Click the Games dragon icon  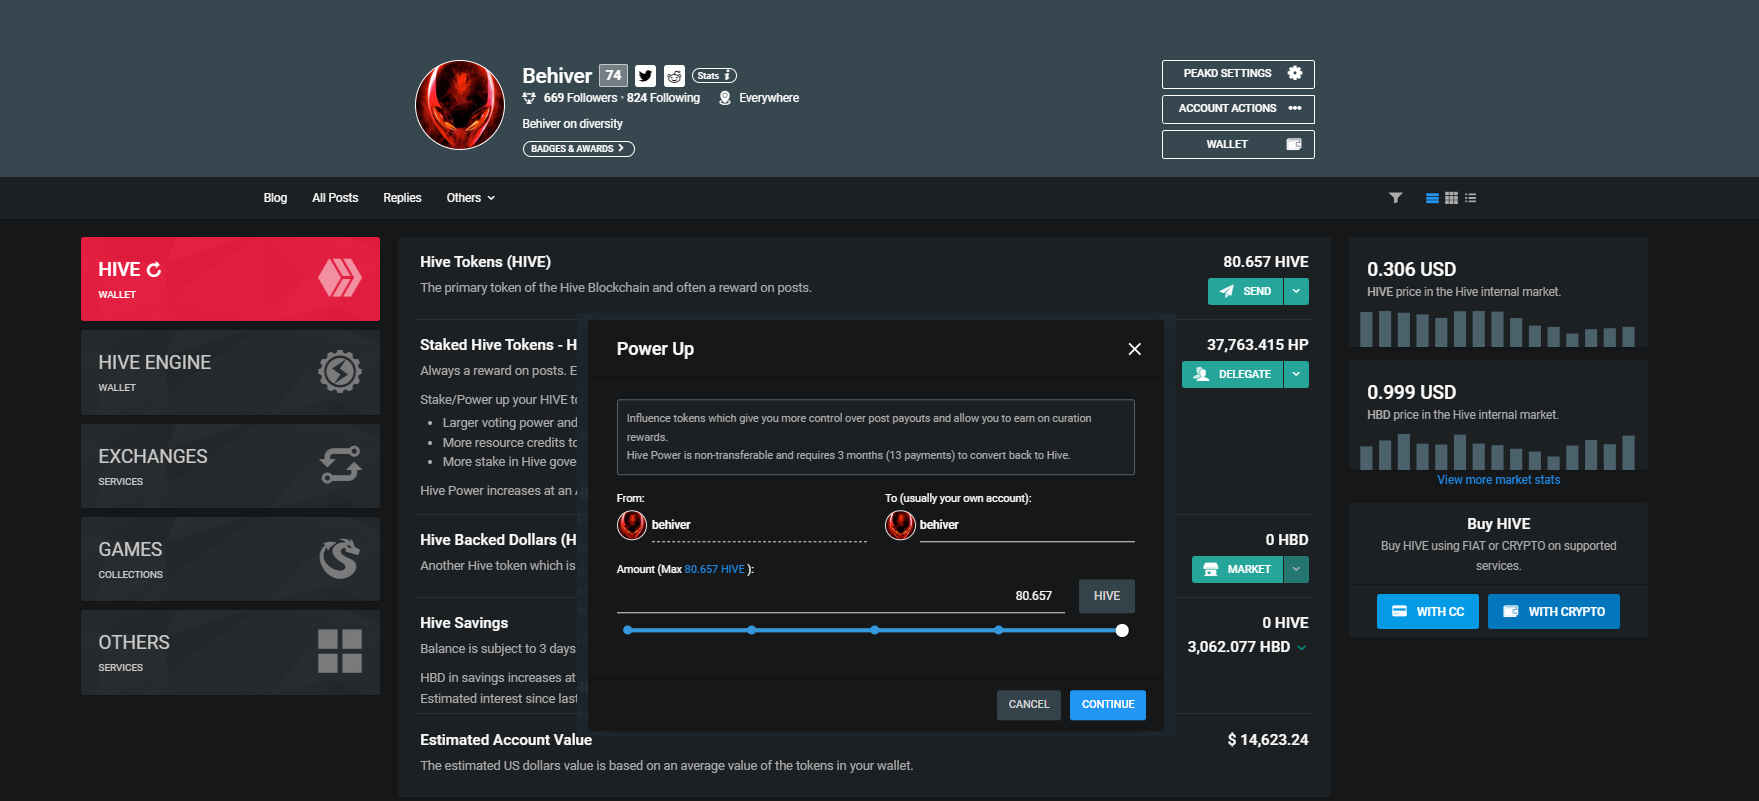340,559
